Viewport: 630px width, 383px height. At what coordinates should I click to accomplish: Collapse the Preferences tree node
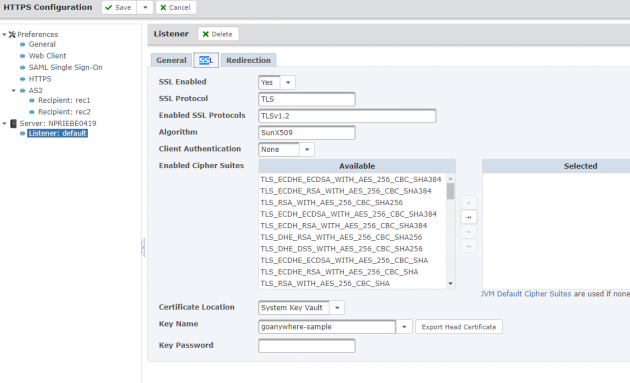[x=4, y=35]
